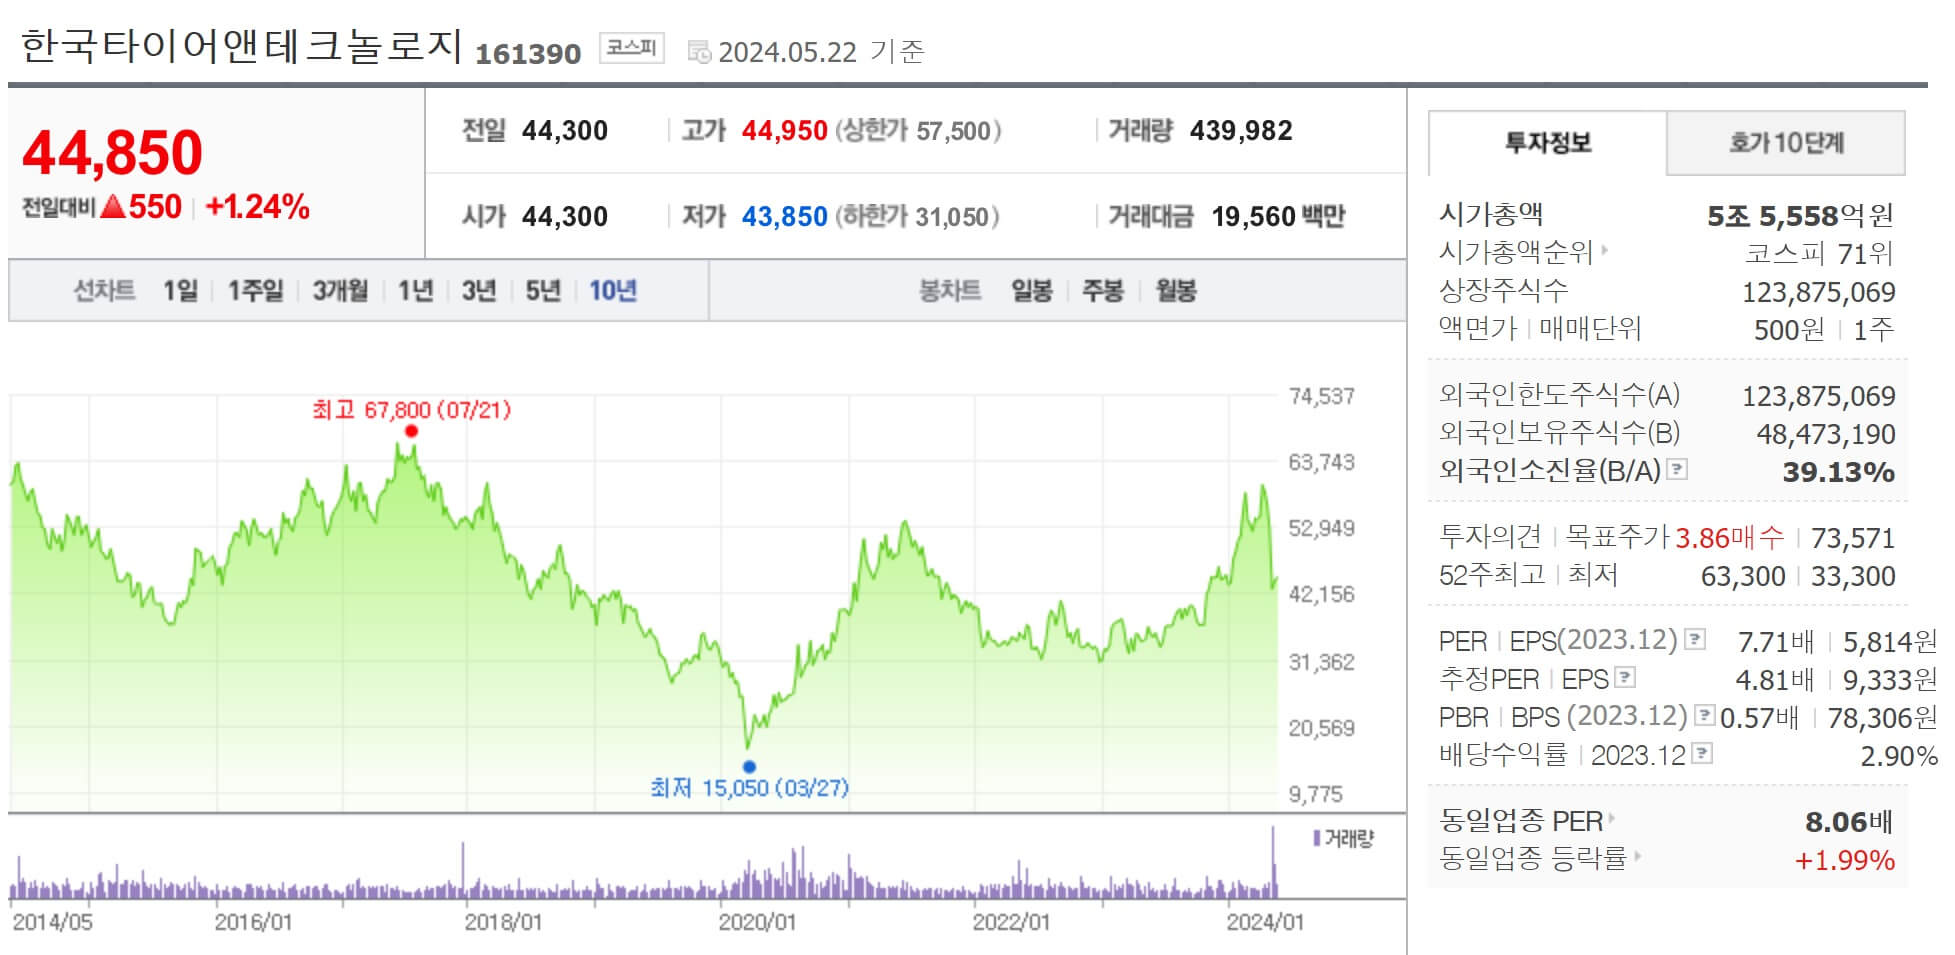This screenshot has height=955, width=1955.
Task: Open help icon for 외국인소진율(B/A)
Action: [1678, 468]
